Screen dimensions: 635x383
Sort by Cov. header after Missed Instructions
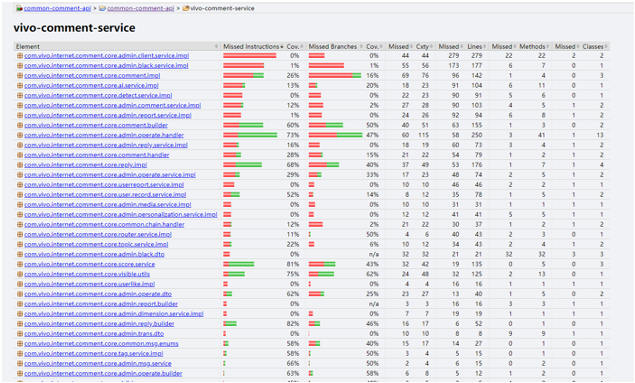point(294,47)
